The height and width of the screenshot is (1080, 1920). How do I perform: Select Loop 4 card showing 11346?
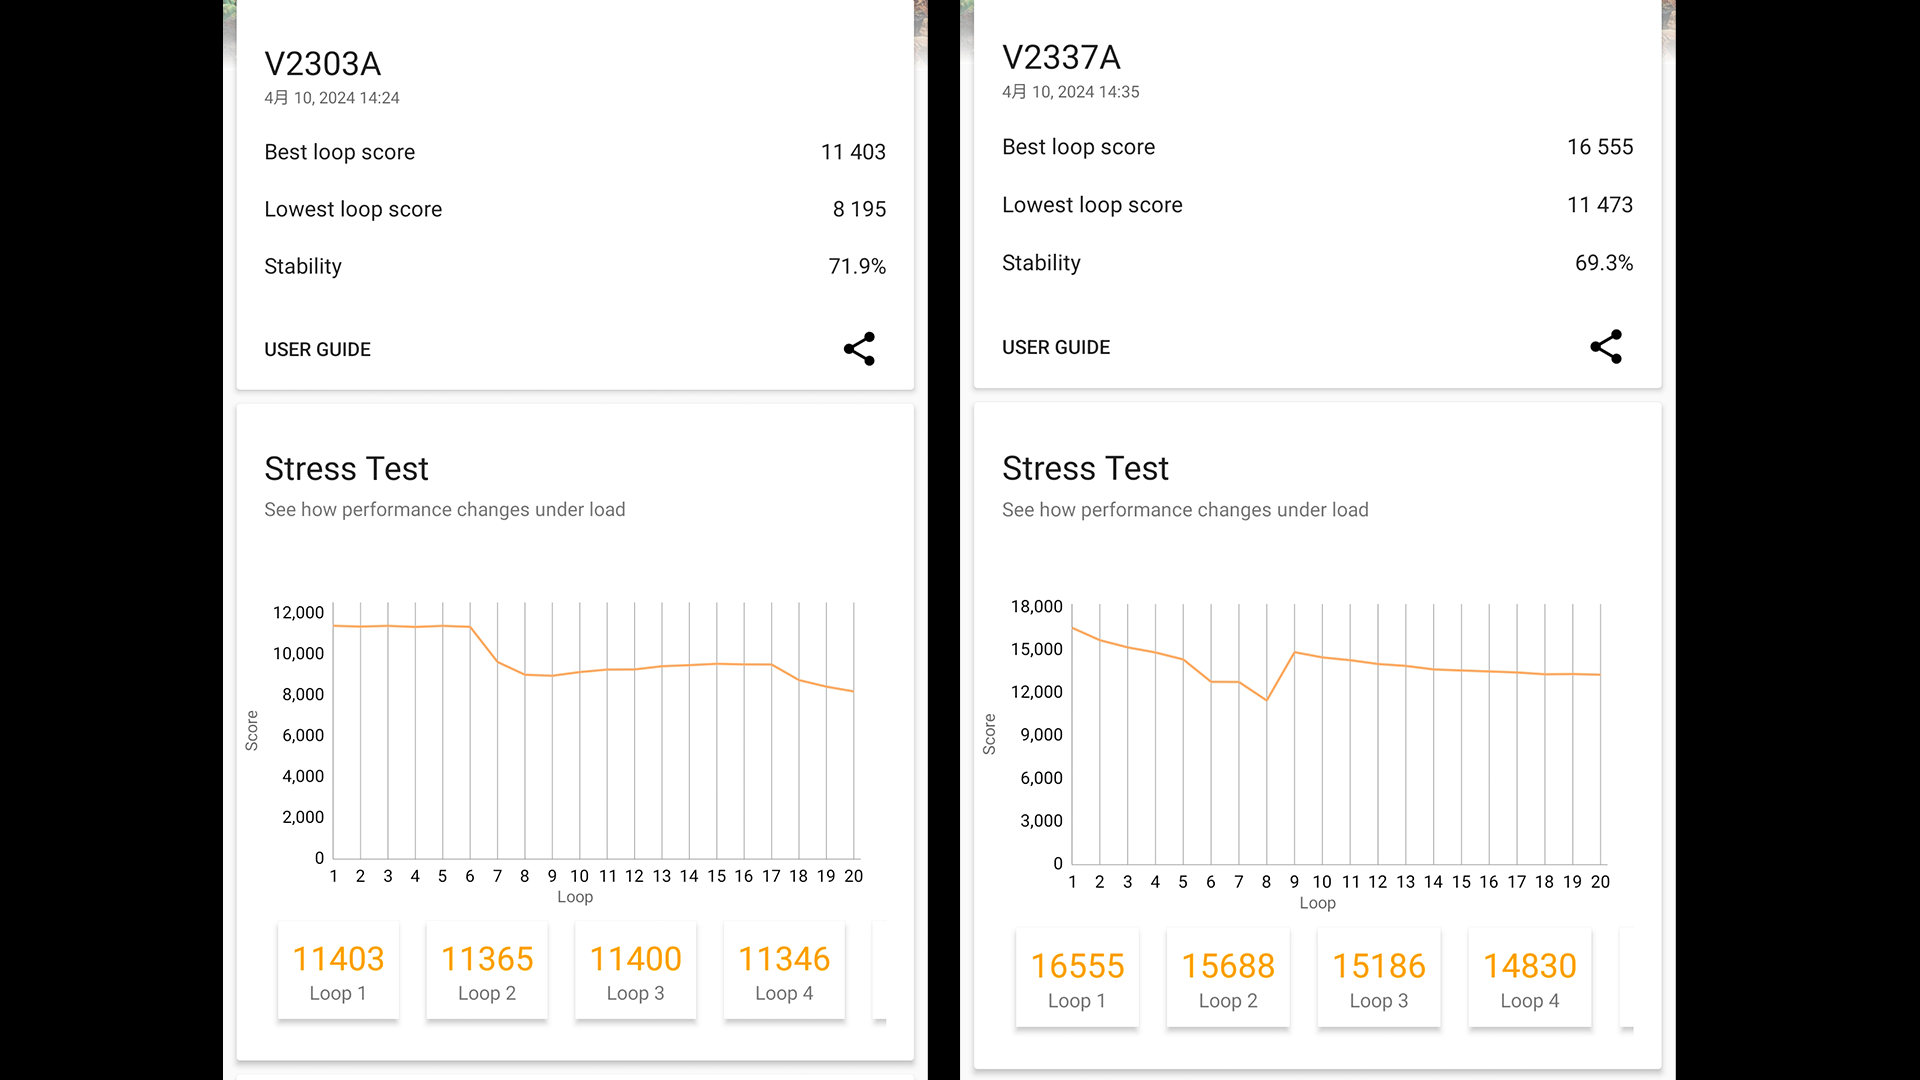[784, 971]
